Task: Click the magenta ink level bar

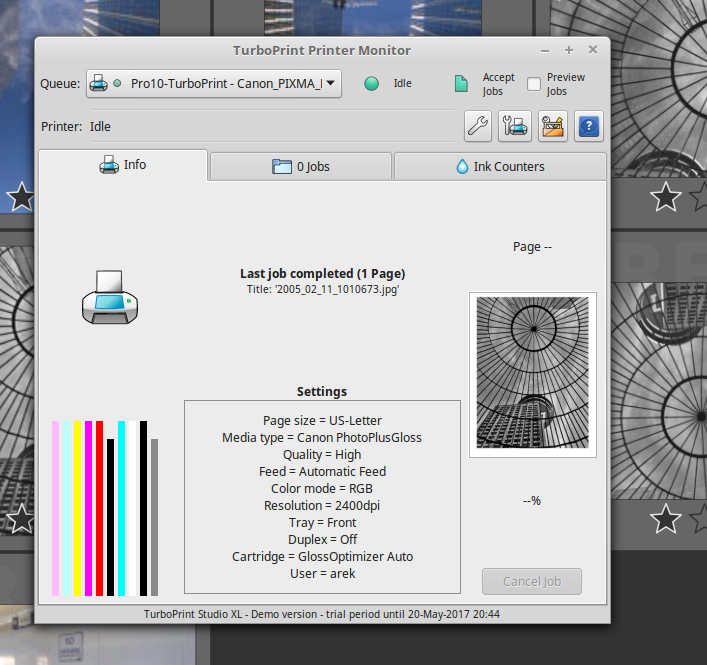Action: 88,508
